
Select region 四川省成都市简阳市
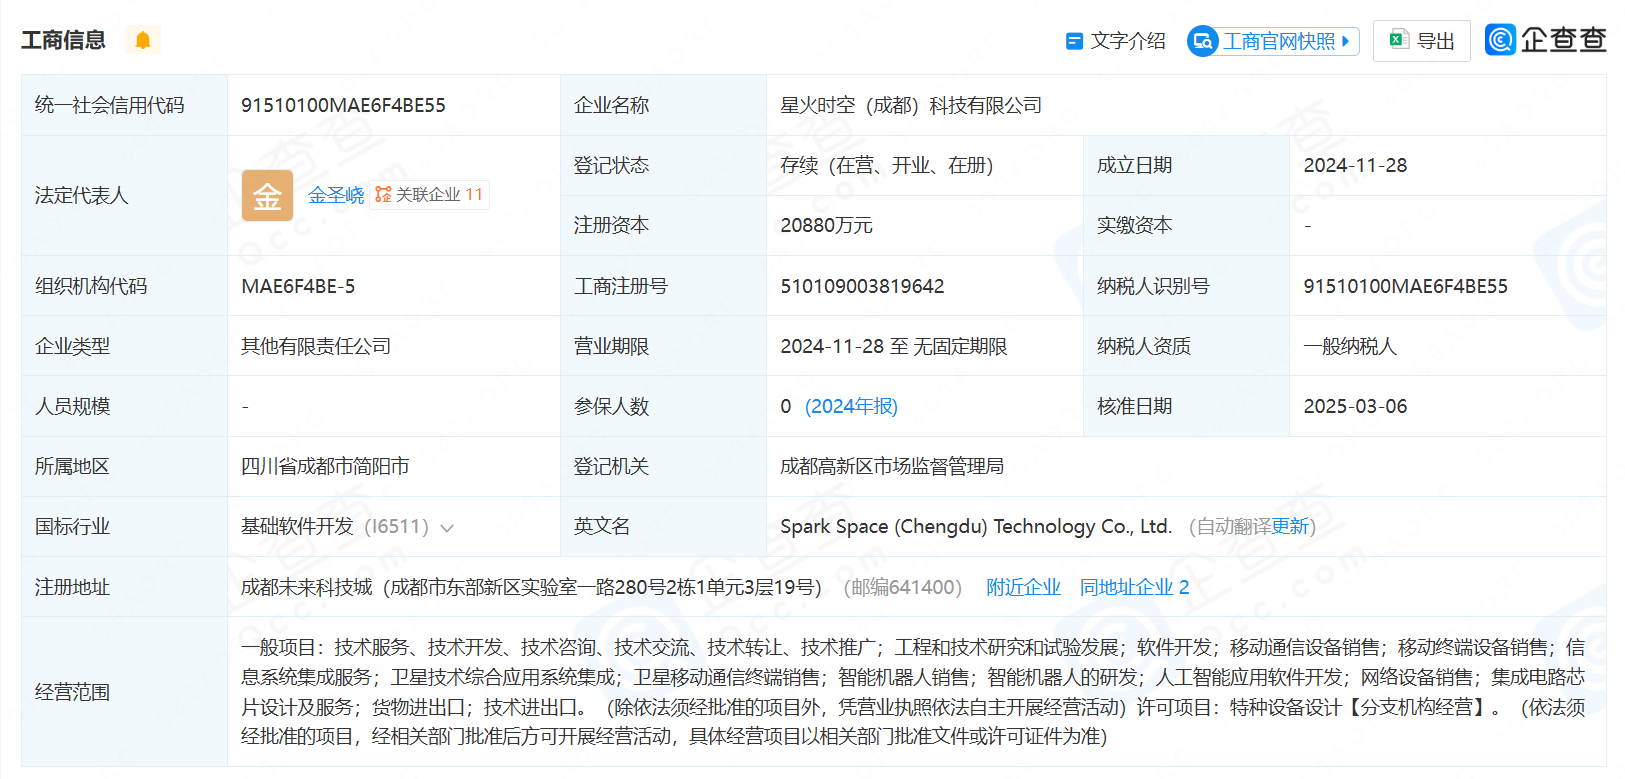pyautogui.click(x=325, y=466)
